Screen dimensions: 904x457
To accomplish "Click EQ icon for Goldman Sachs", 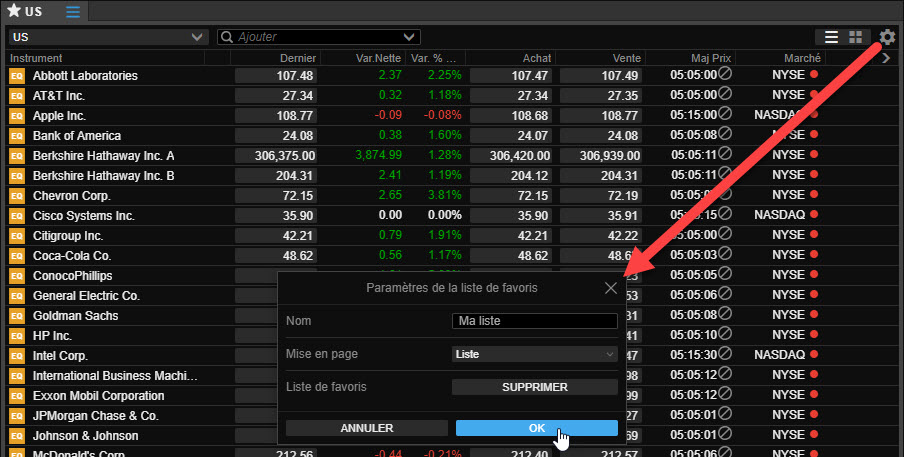I will coord(17,316).
